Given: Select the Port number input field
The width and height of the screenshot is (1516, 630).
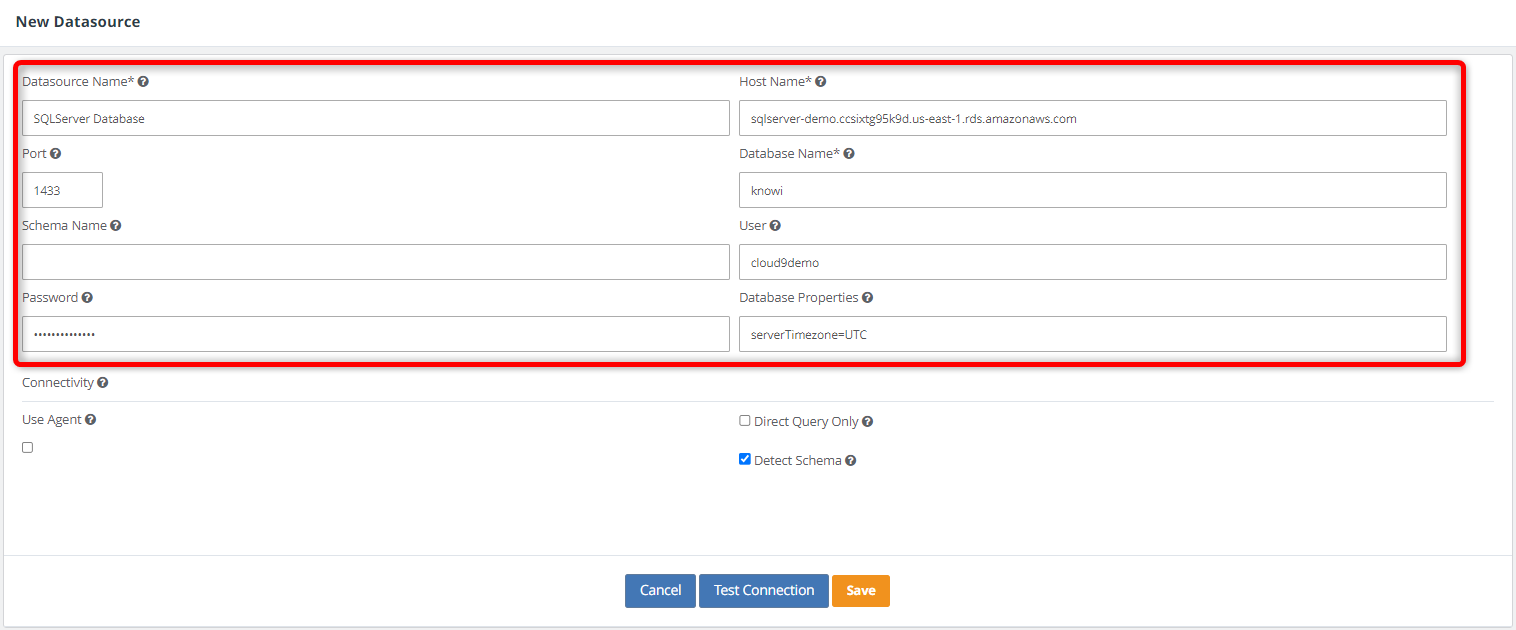Looking at the screenshot, I should (x=62, y=190).
